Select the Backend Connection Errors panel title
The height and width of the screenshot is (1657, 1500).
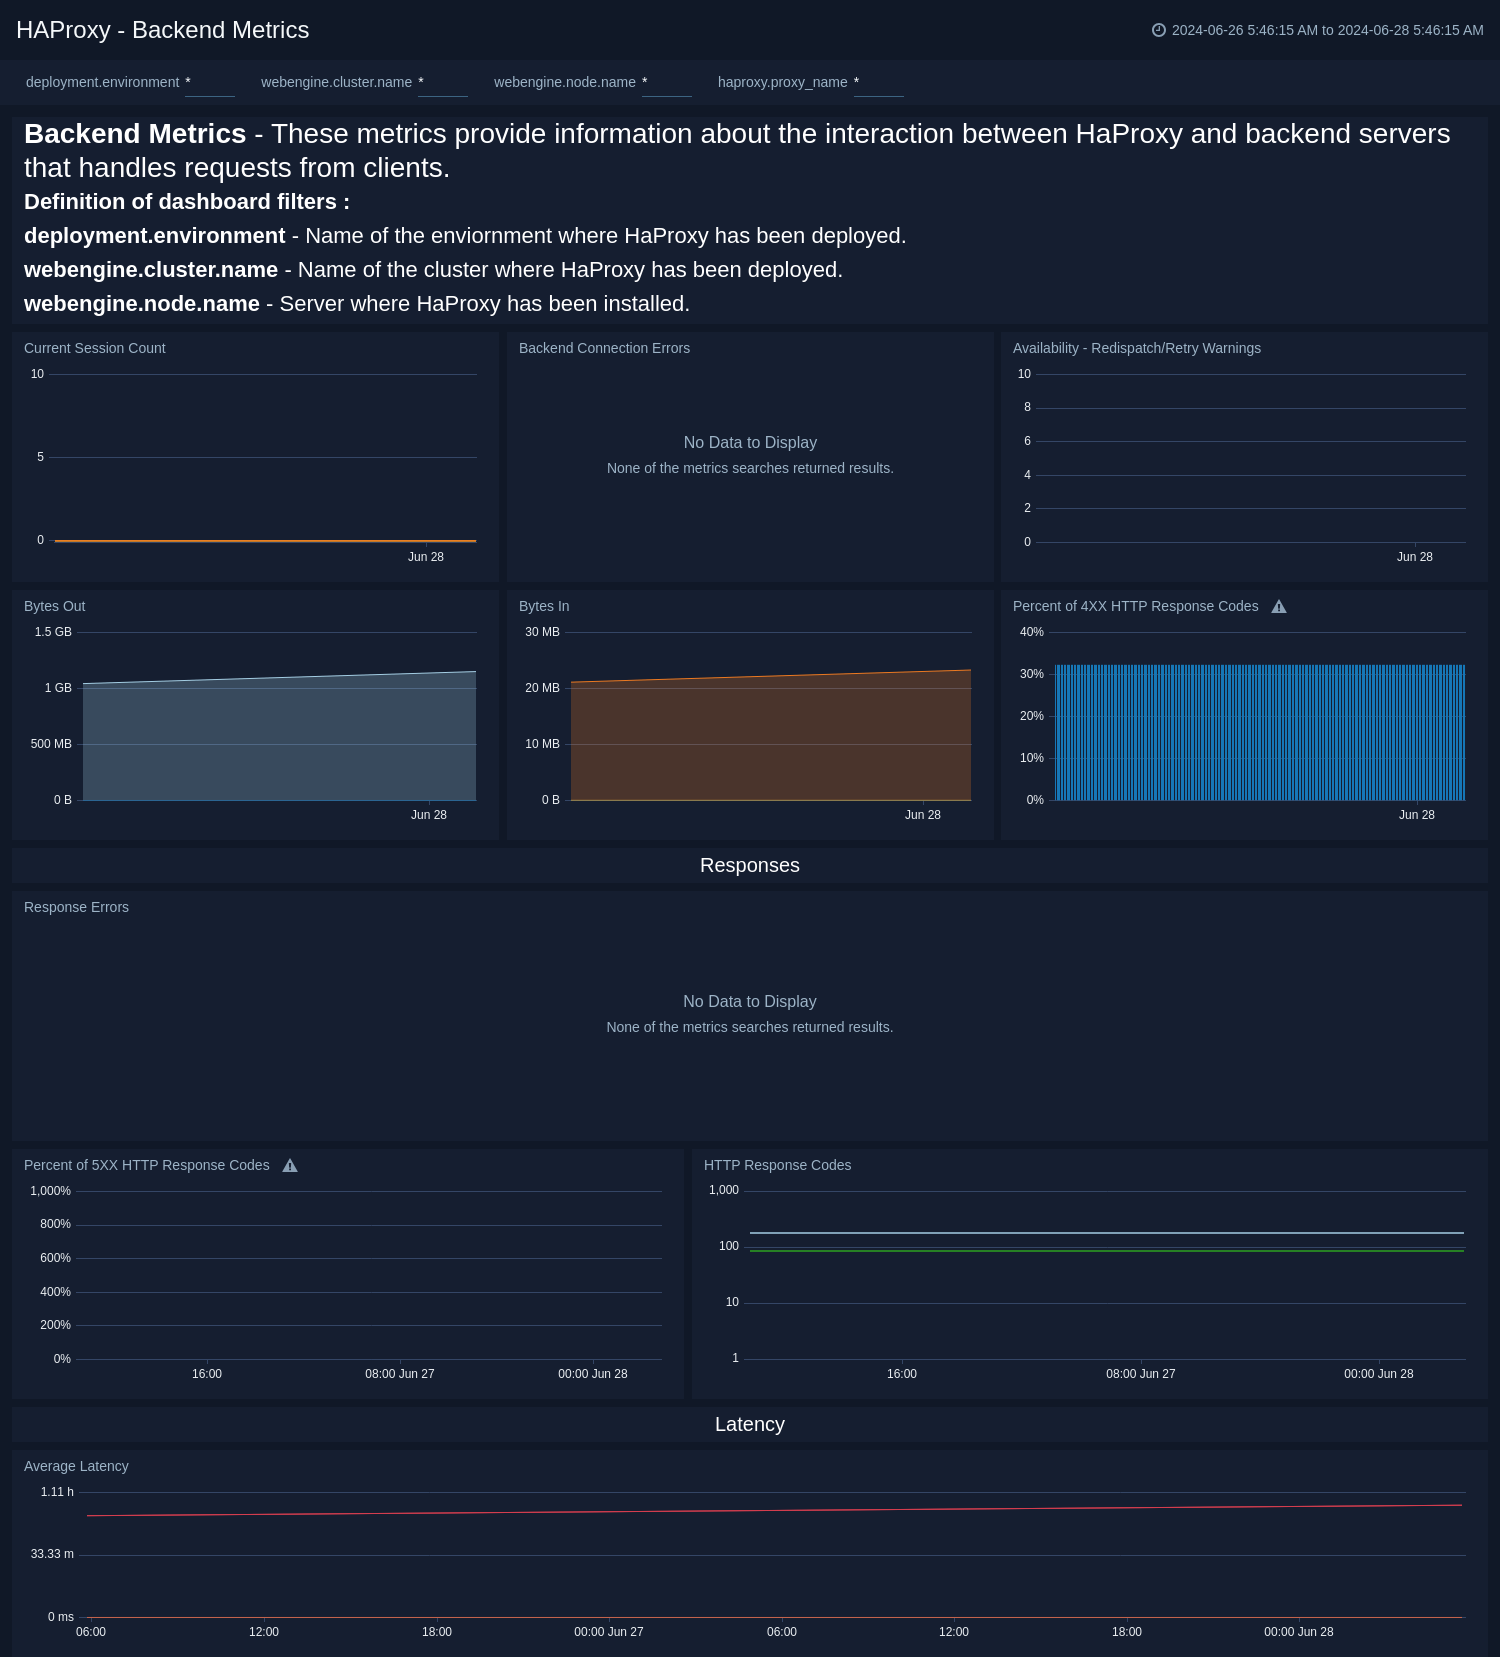[x=604, y=348]
